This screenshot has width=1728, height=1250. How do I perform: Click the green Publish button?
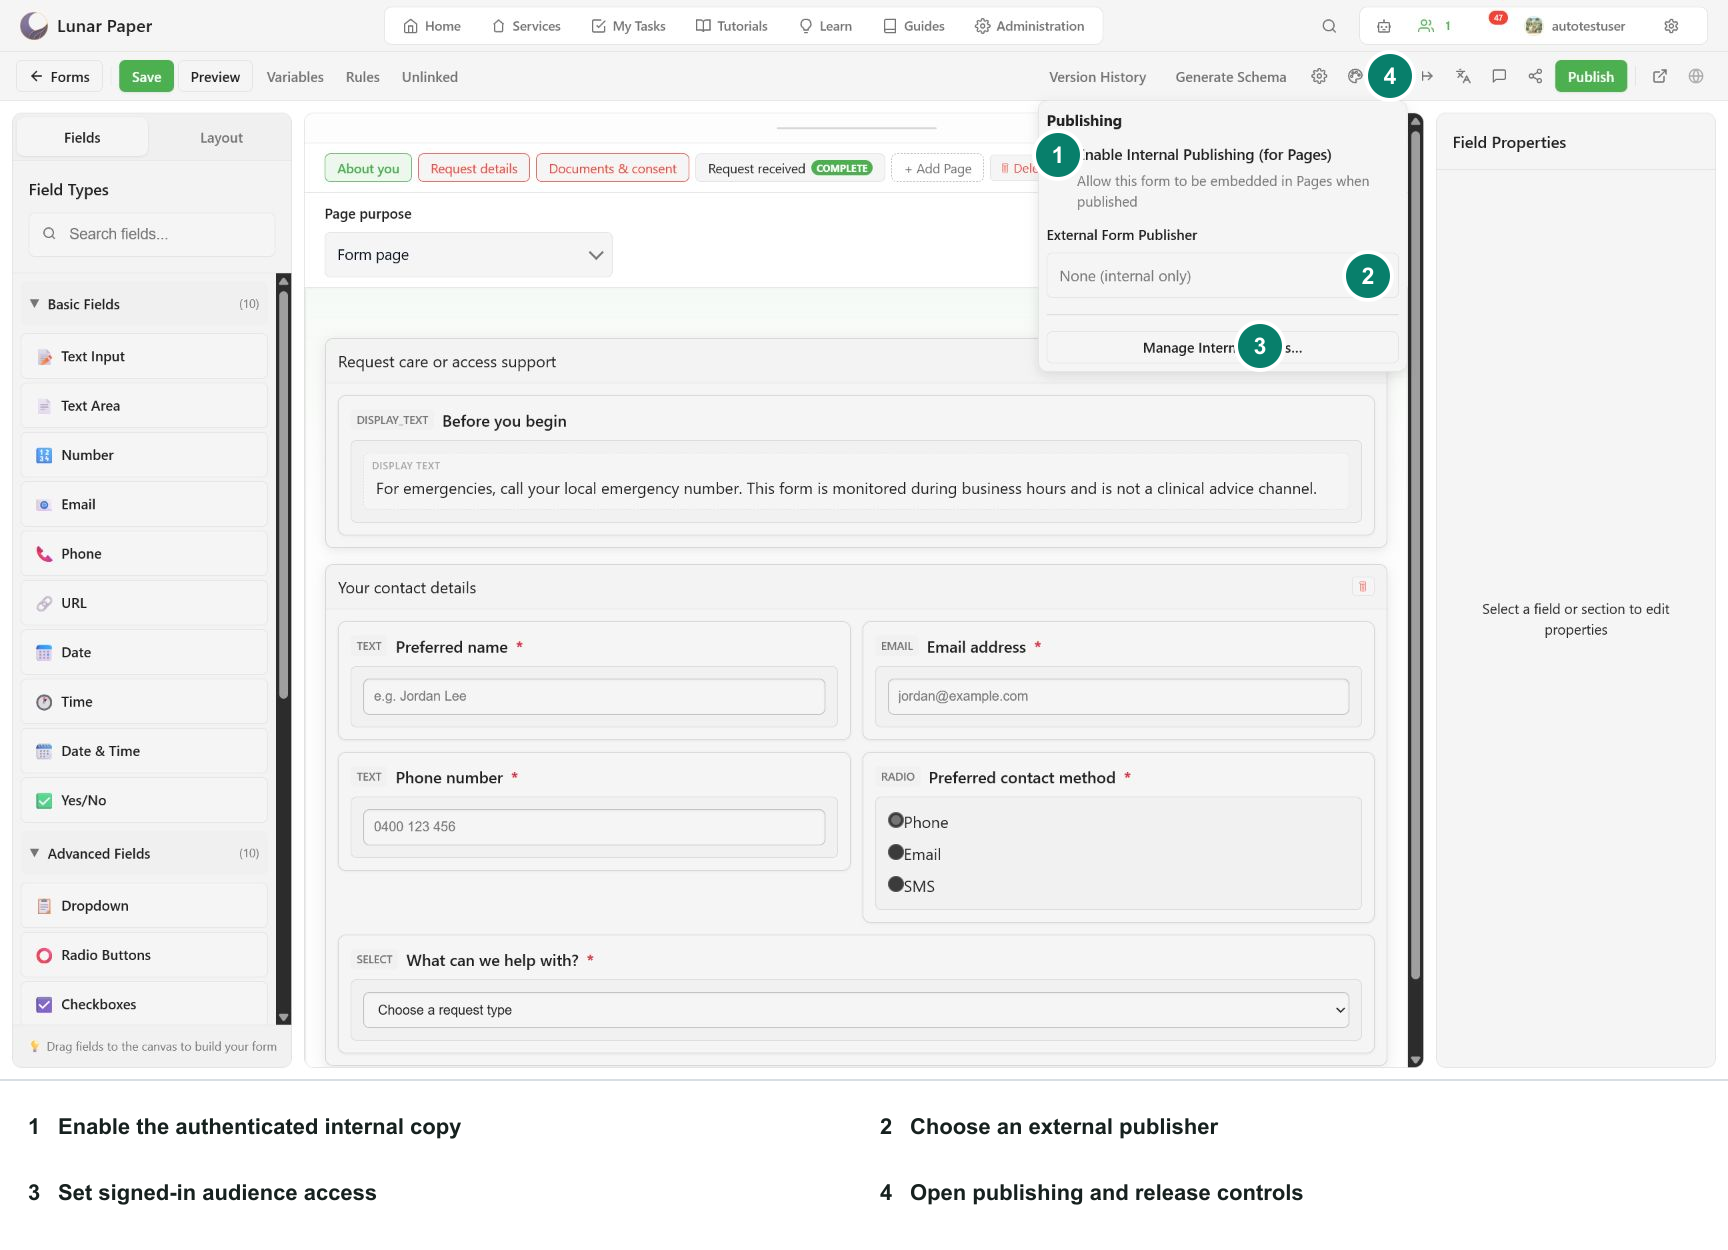pyautogui.click(x=1590, y=77)
